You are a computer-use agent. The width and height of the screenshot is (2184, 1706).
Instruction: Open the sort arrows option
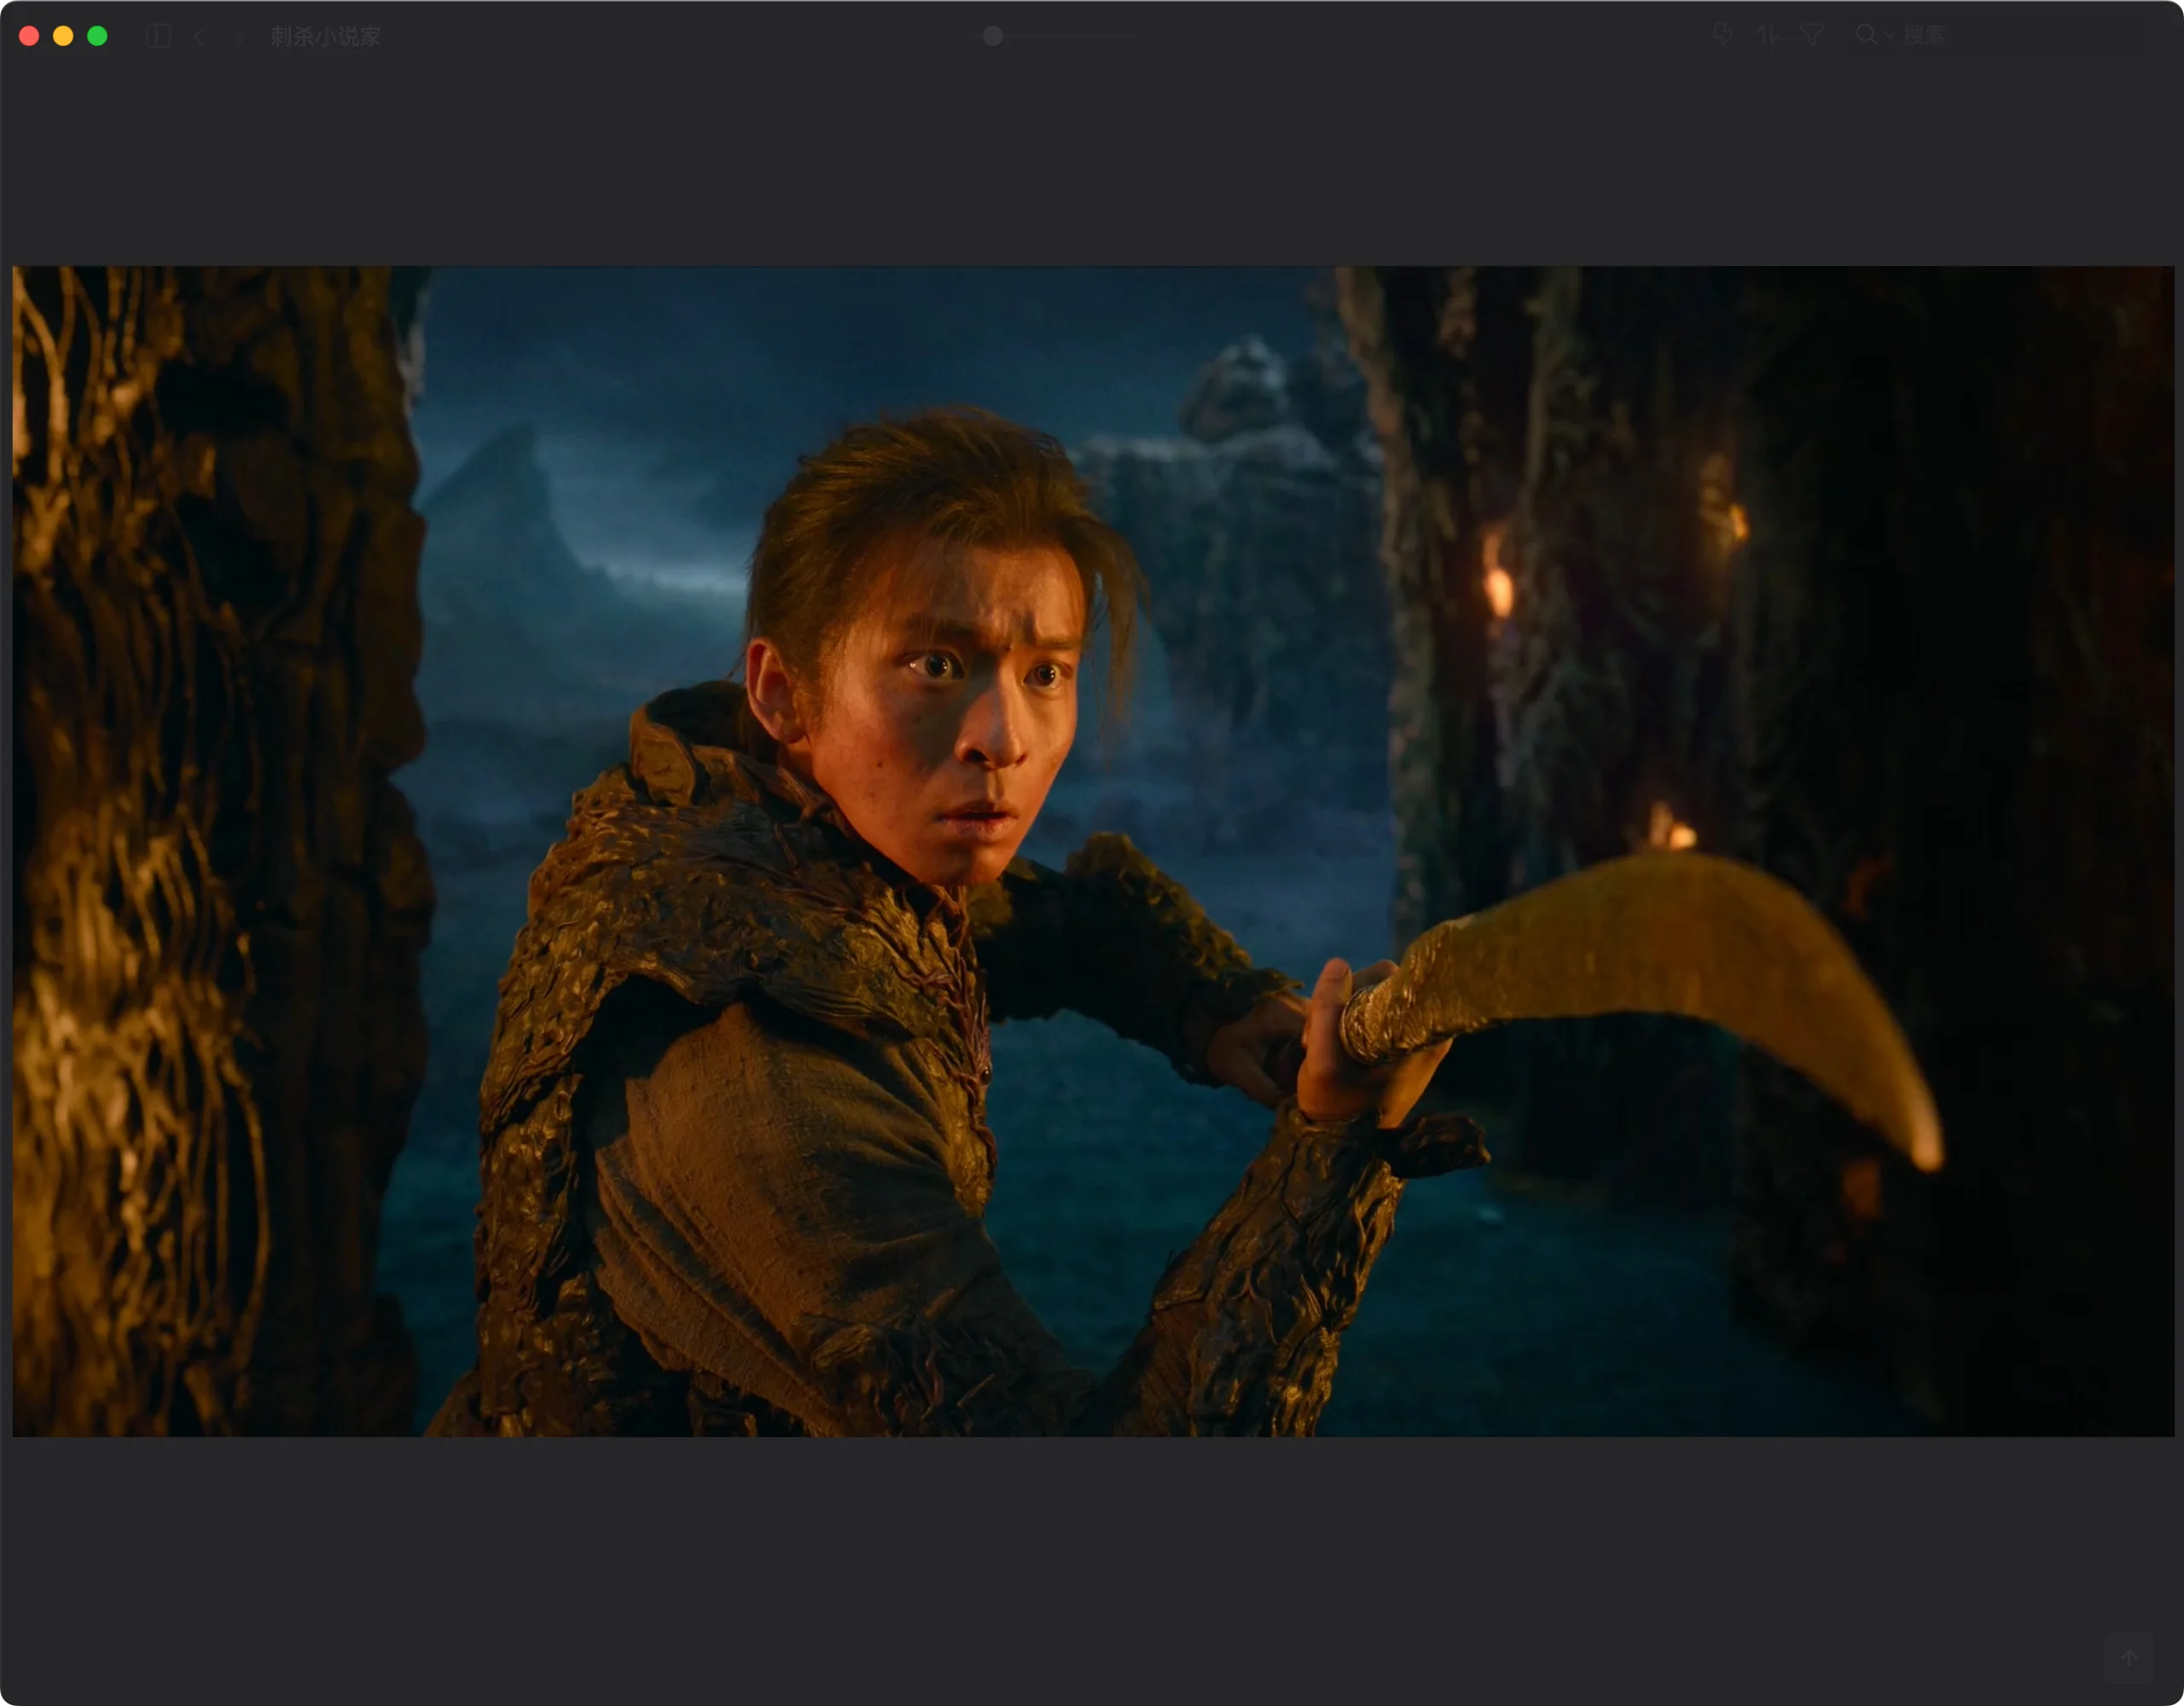(x=1767, y=35)
